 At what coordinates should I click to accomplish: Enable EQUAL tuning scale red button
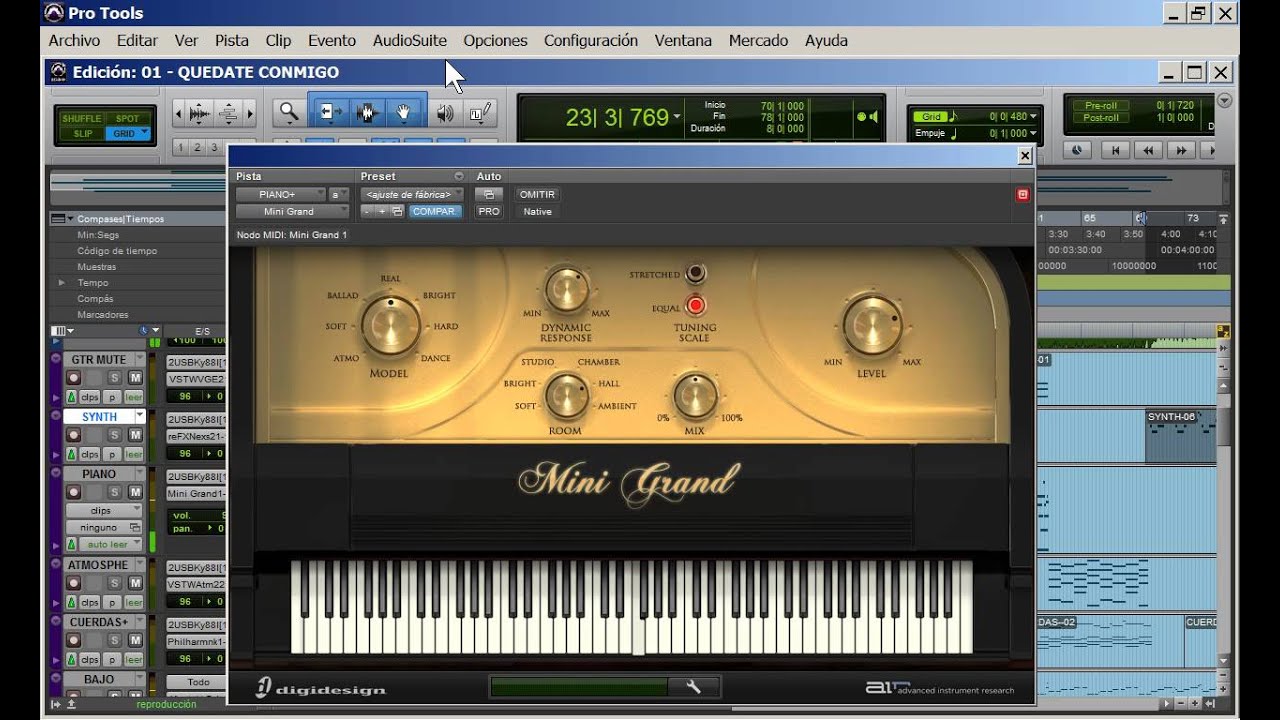pyautogui.click(x=695, y=306)
